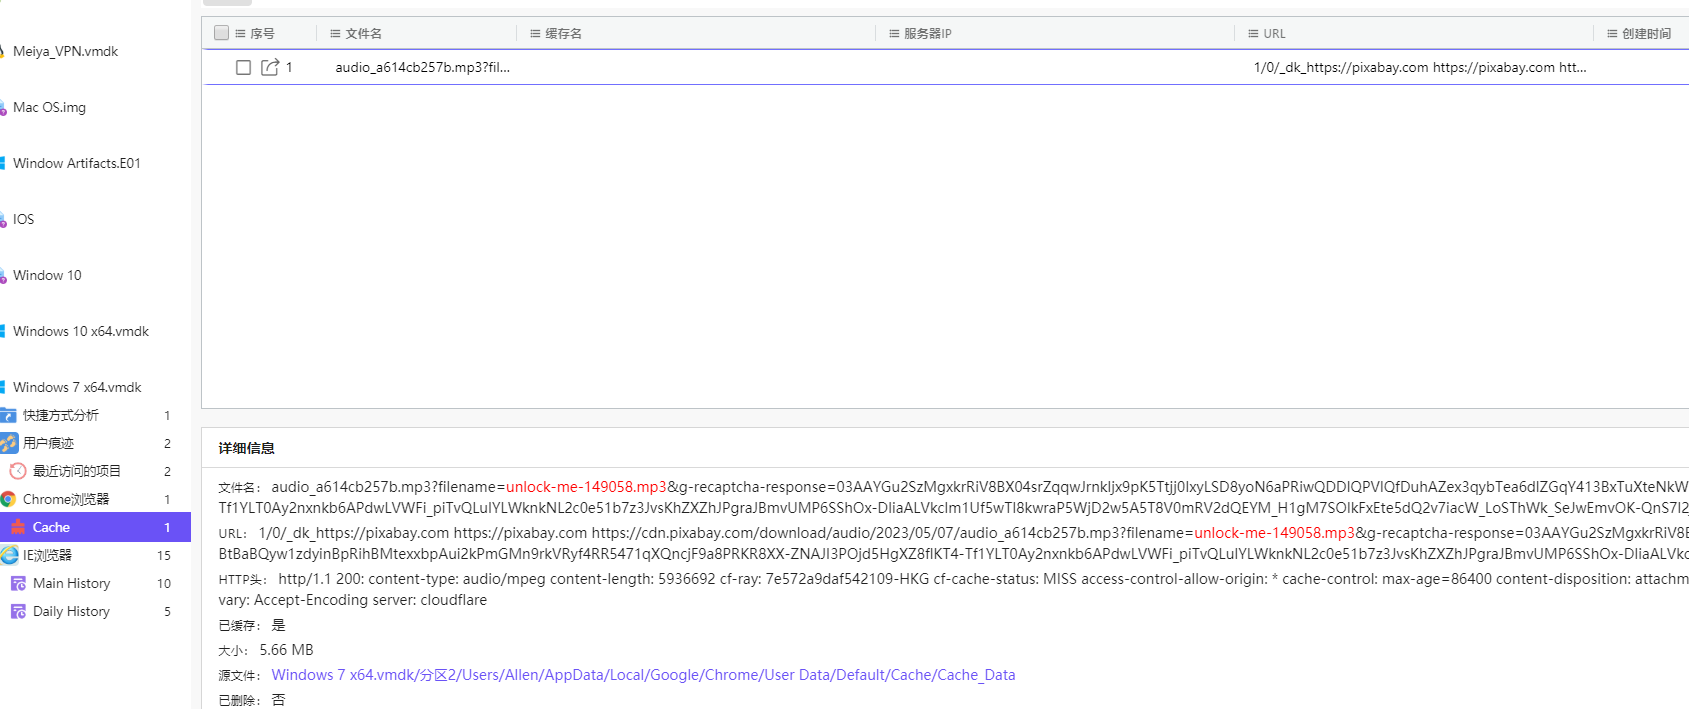Click the pixabay URL cell in row 1
The height and width of the screenshot is (709, 1689).
pos(1420,67)
